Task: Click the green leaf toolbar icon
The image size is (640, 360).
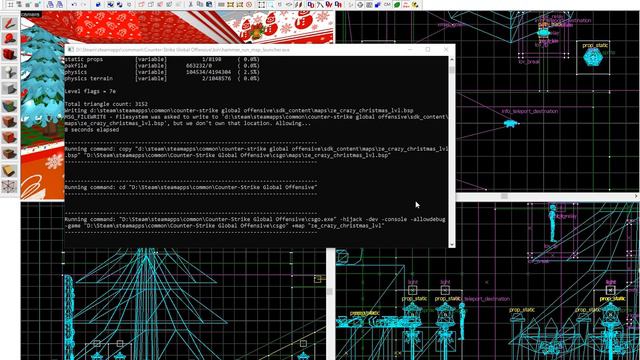Action: click(397, 5)
